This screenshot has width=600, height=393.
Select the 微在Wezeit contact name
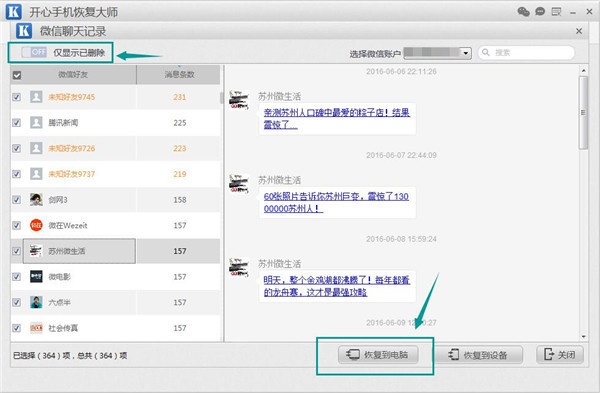tap(68, 225)
